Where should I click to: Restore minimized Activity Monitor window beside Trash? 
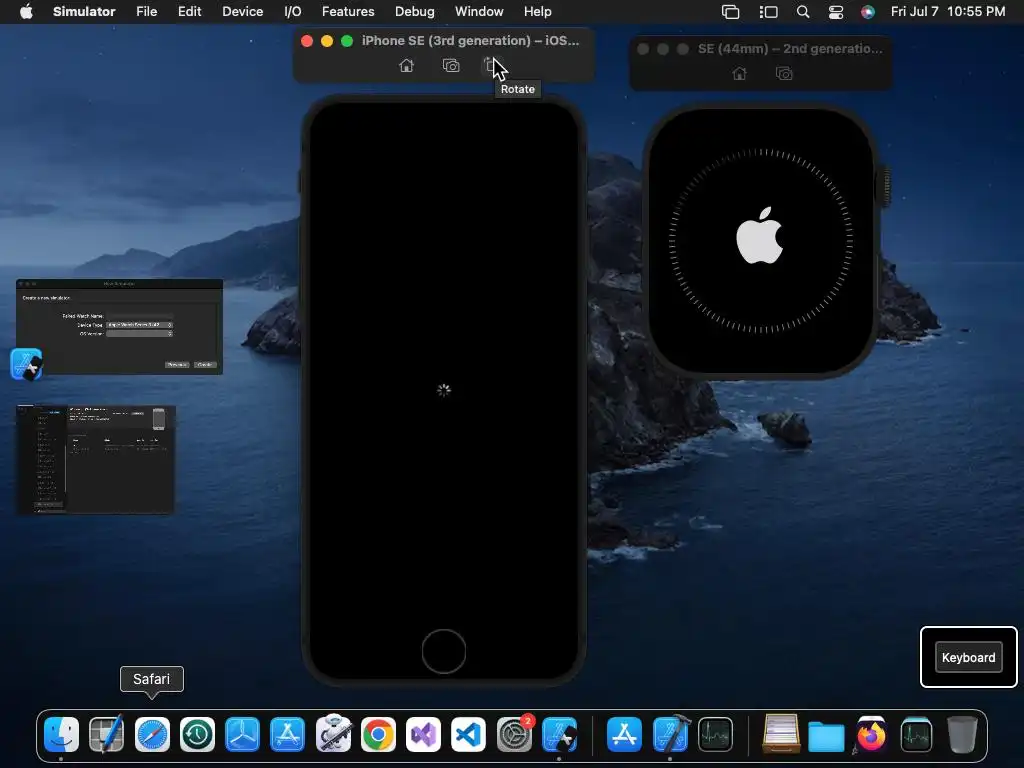[916, 735]
